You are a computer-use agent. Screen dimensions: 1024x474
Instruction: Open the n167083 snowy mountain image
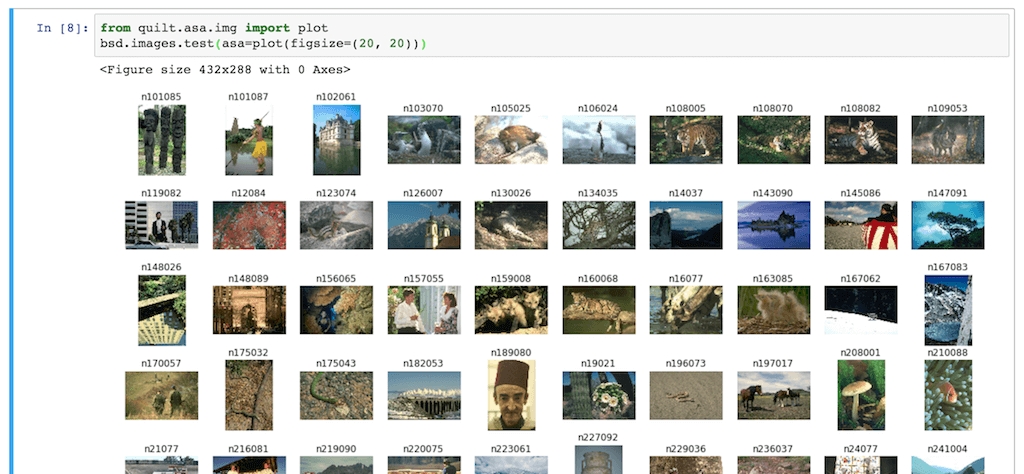click(x=947, y=310)
